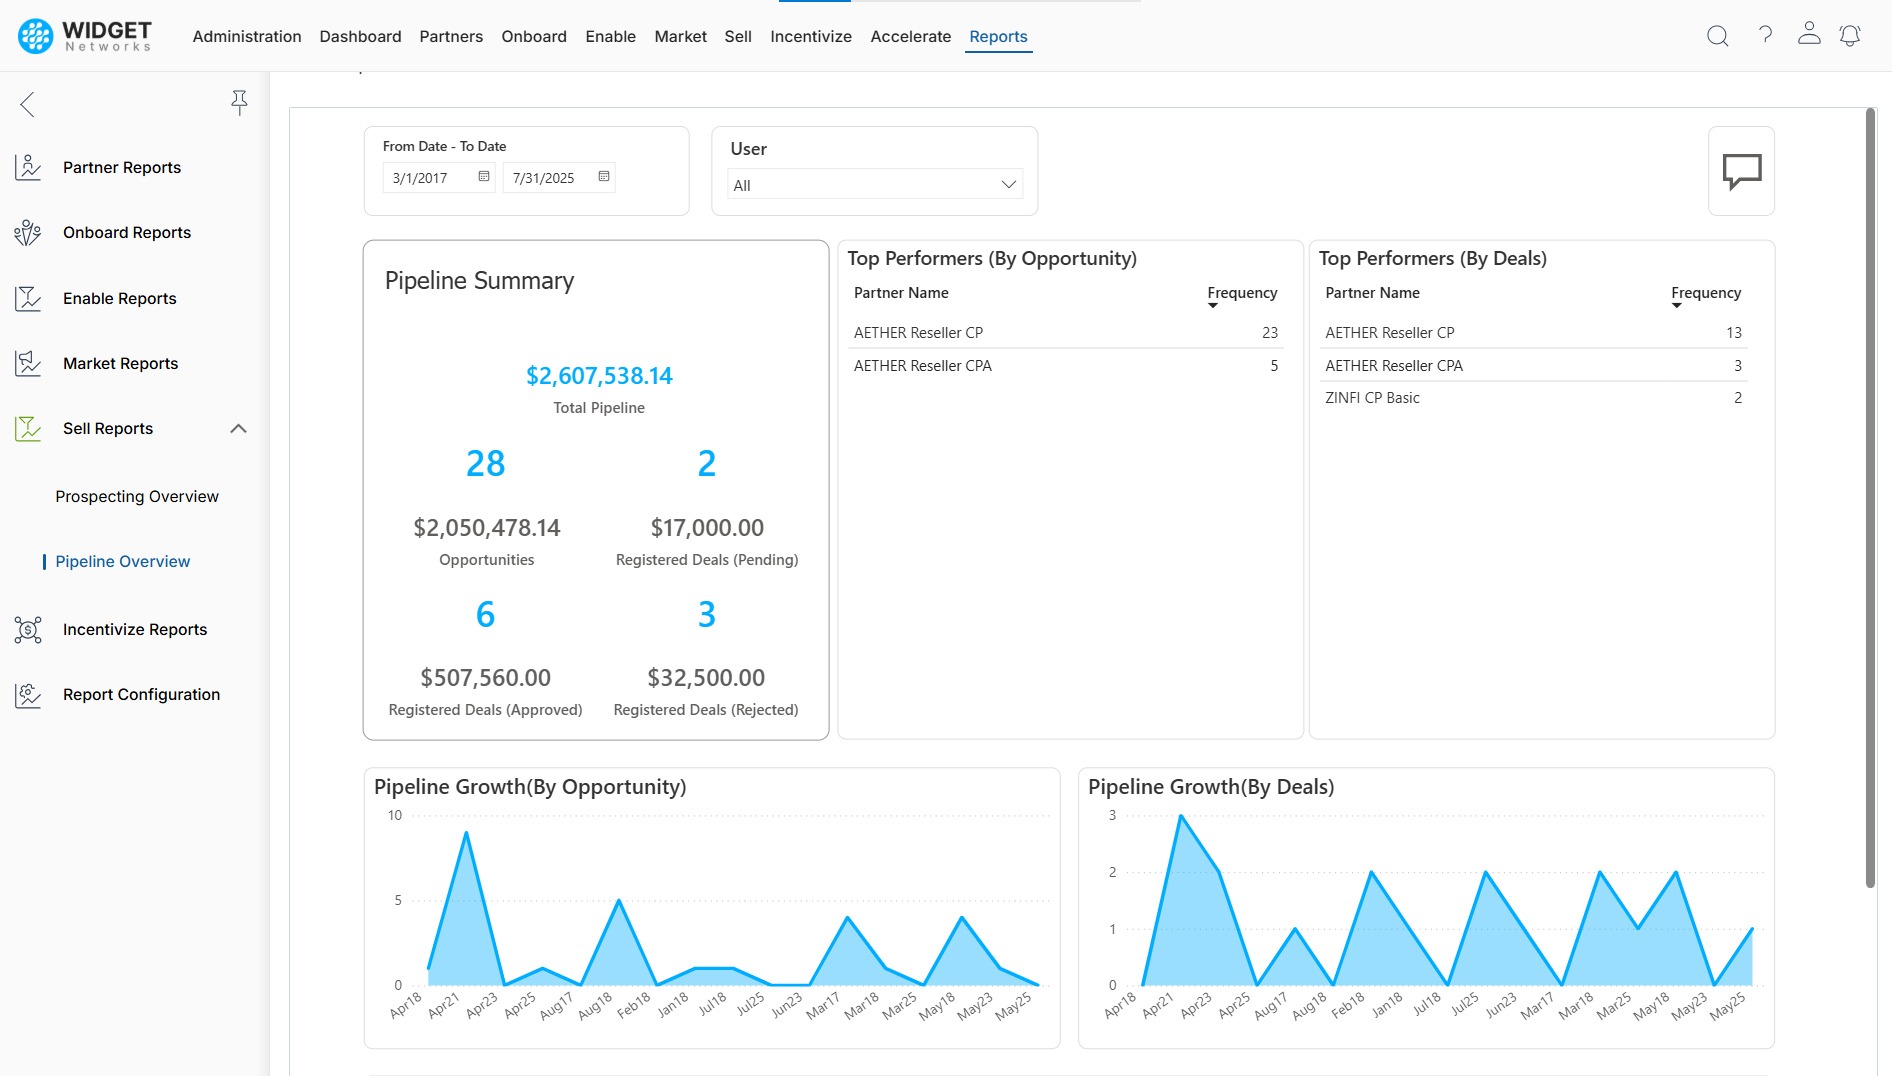Sort deals performers by Frequency column
This screenshot has width=1892, height=1076.
tap(1705, 293)
